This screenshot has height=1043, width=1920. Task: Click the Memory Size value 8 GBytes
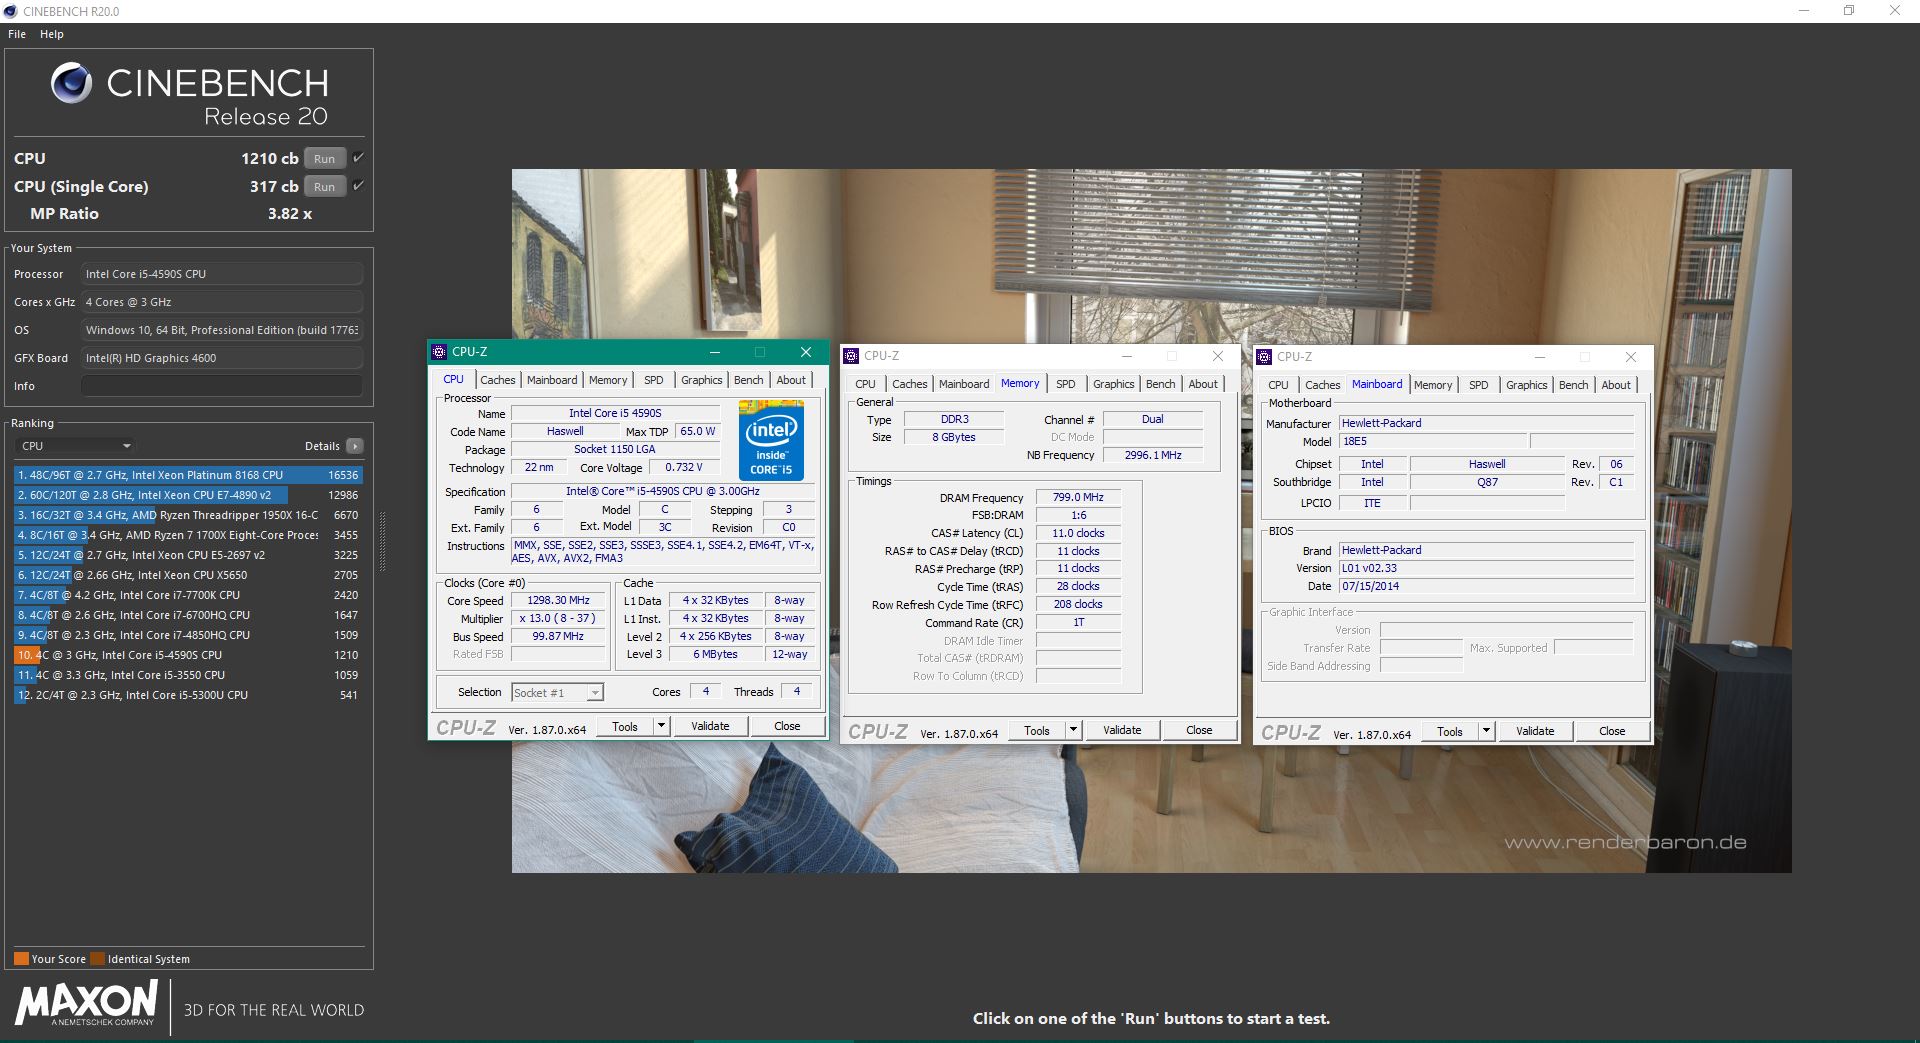953,437
